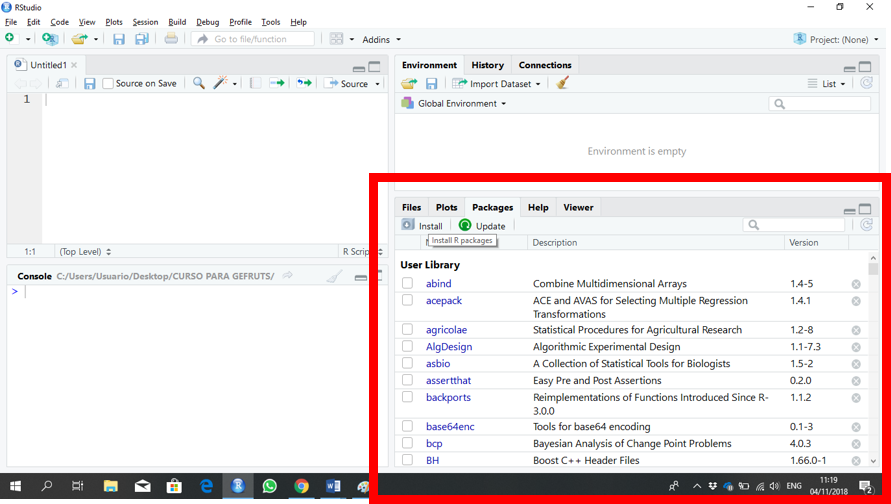
Task: Run current line with green arrow icon
Action: [277, 84]
